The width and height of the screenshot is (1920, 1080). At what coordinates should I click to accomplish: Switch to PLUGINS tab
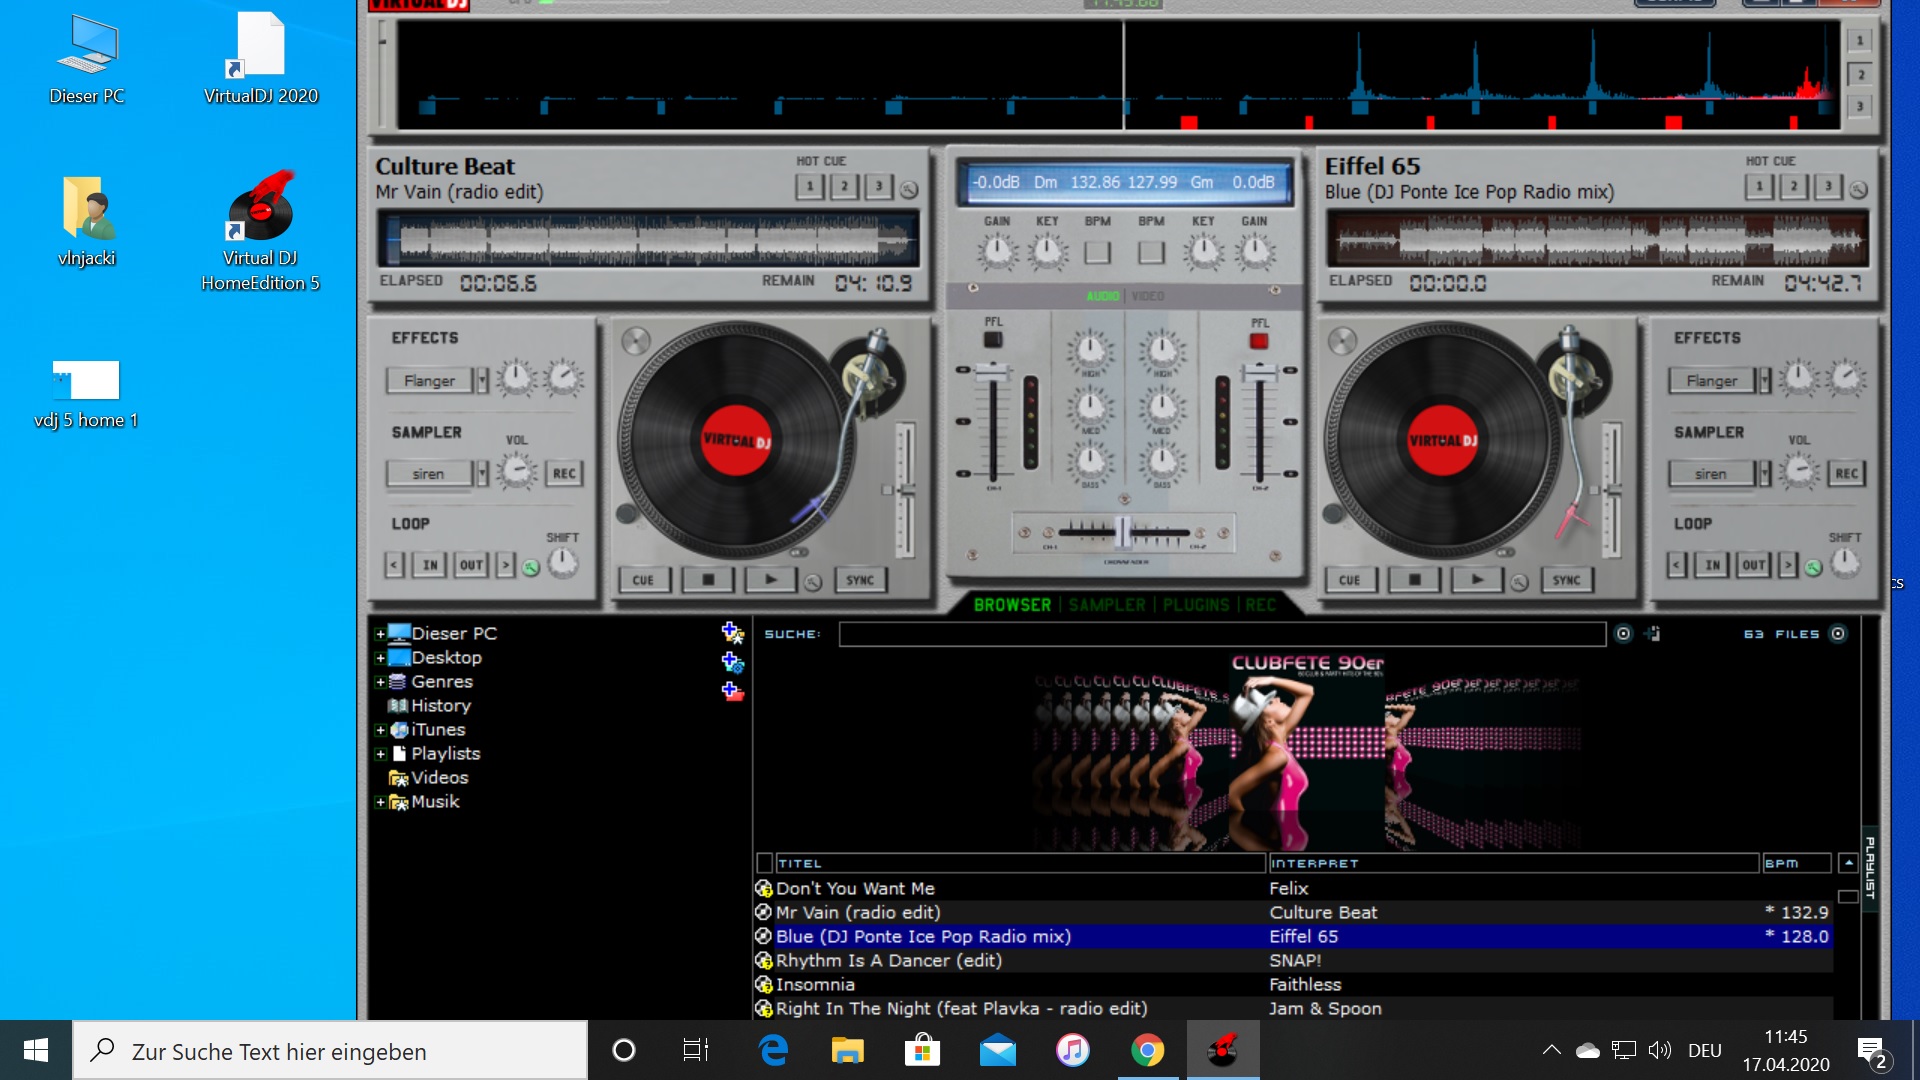tap(1196, 605)
